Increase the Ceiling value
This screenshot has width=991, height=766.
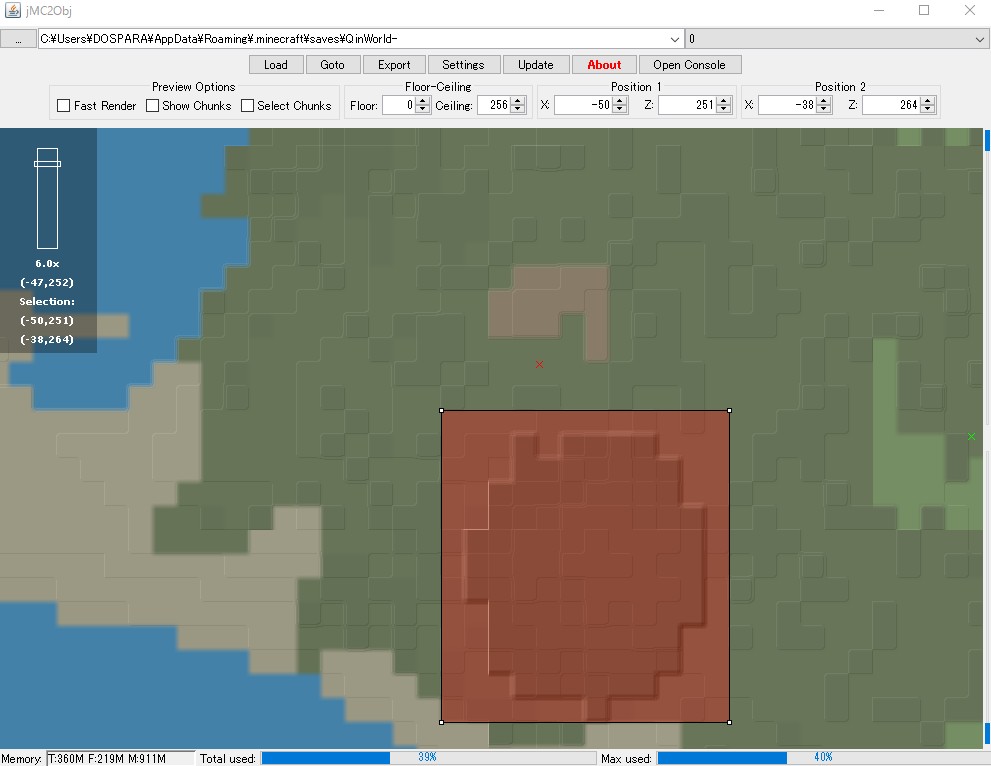click(x=518, y=101)
